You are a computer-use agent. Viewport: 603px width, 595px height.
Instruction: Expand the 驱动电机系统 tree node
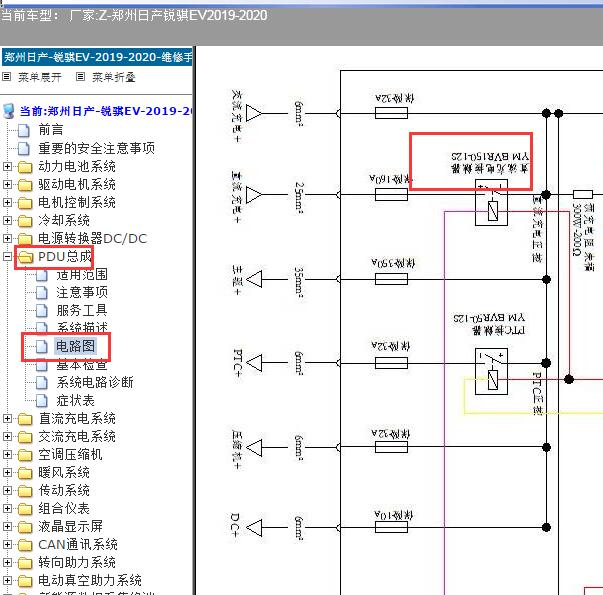(x=7, y=185)
